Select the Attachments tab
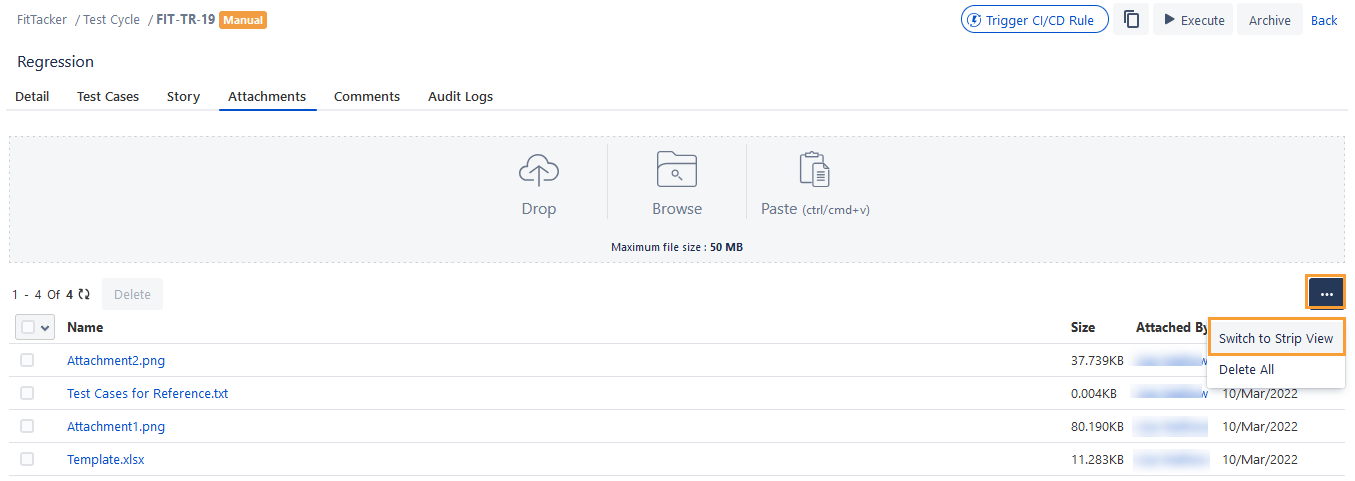 [267, 97]
